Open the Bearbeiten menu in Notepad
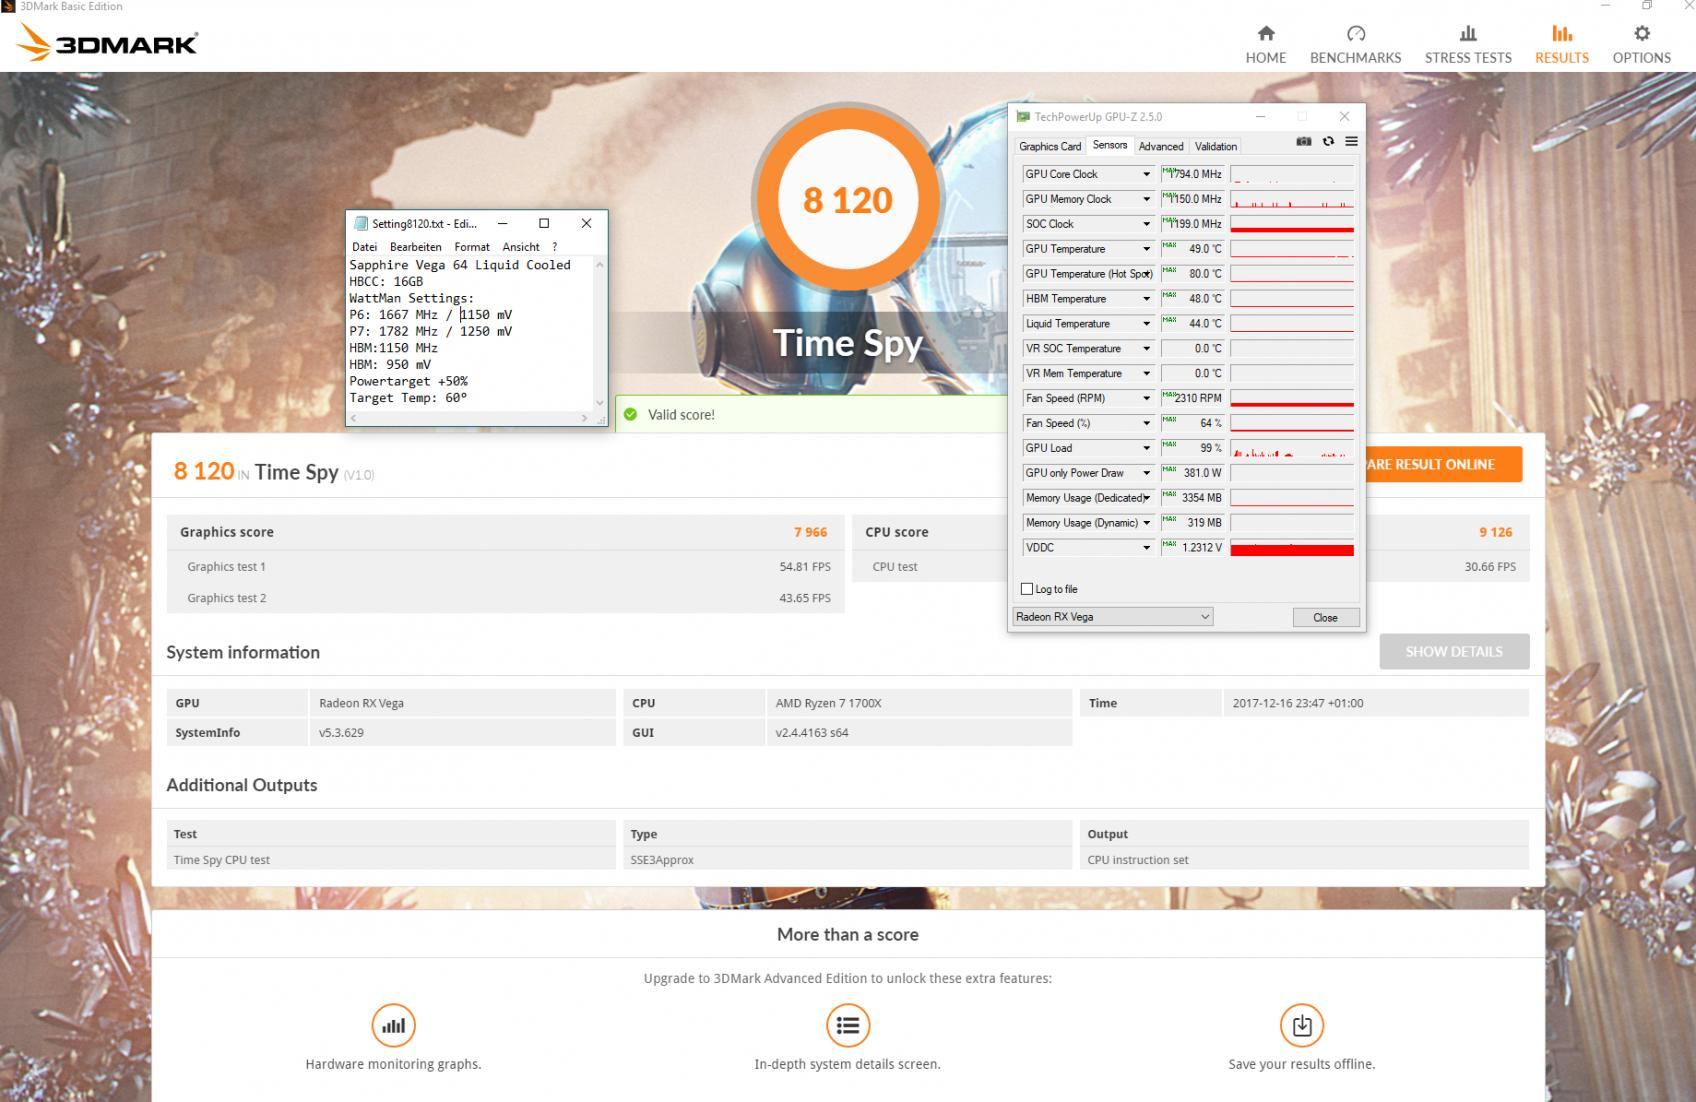Screen dimensions: 1696x1102 (x=416, y=247)
